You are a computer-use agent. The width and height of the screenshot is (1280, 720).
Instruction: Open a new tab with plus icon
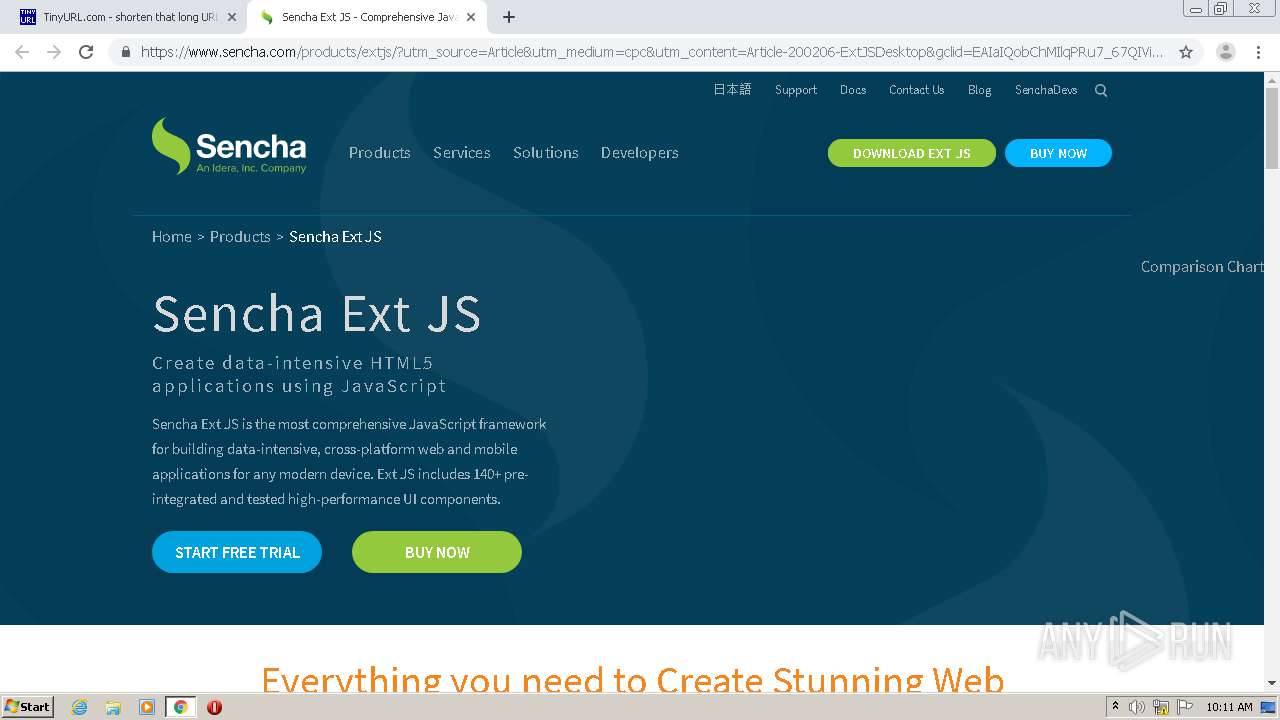pos(509,17)
